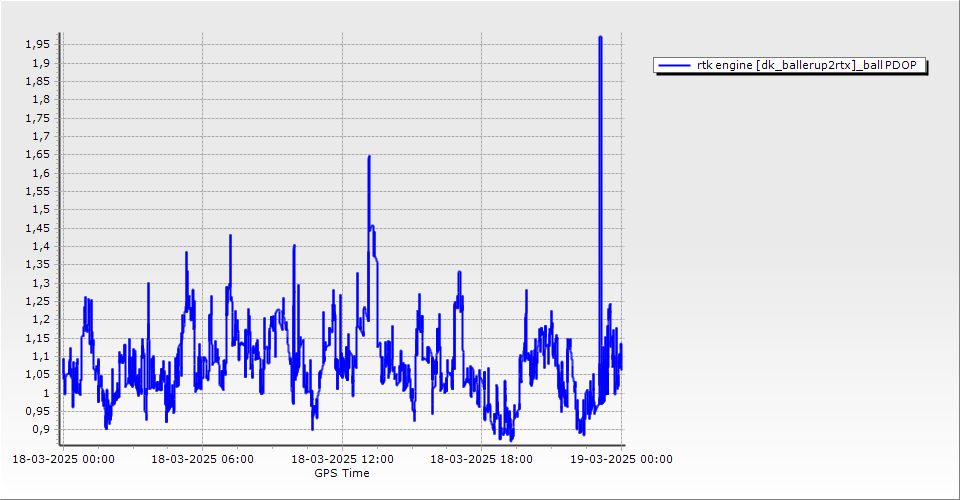
Task: Click the PDOP legend entry label
Action: (807, 65)
